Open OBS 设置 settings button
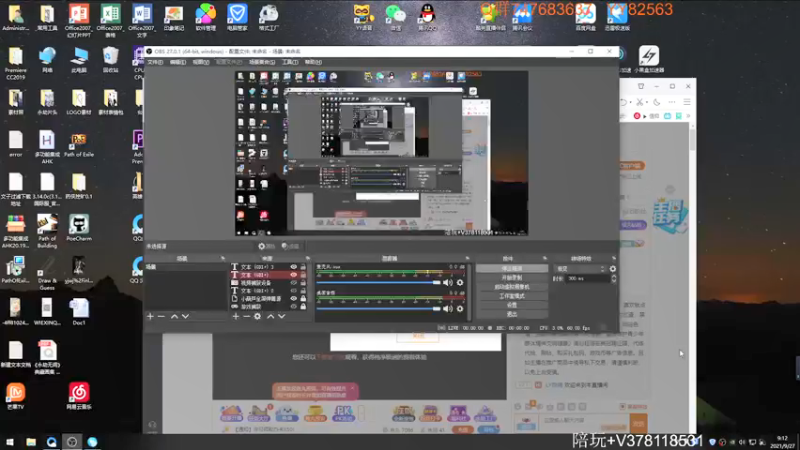 [x=512, y=305]
